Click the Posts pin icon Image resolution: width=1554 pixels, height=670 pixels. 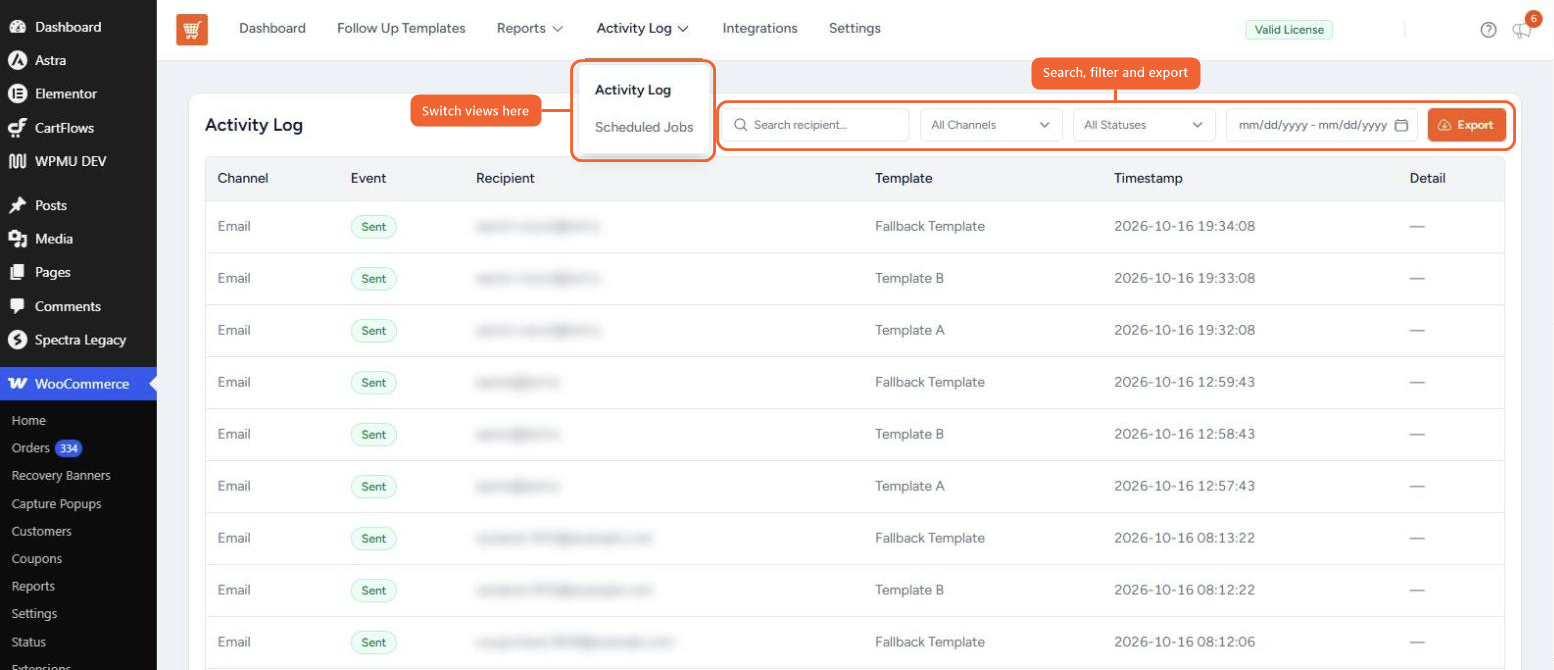point(17,205)
